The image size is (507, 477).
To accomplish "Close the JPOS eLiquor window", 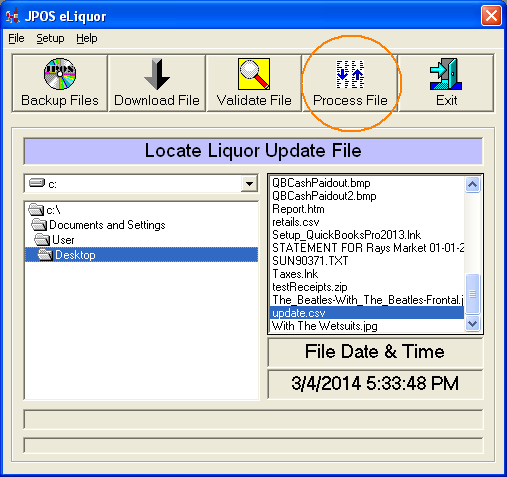I will (x=491, y=15).
